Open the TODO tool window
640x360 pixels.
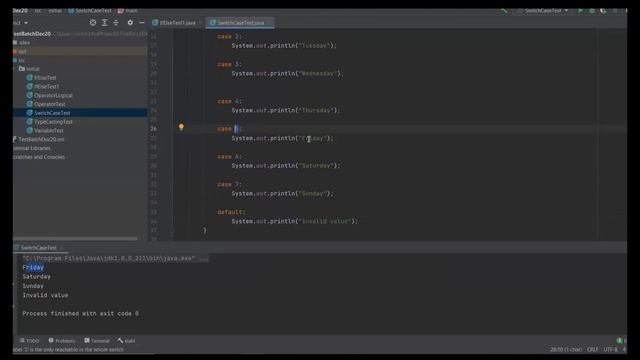29,340
